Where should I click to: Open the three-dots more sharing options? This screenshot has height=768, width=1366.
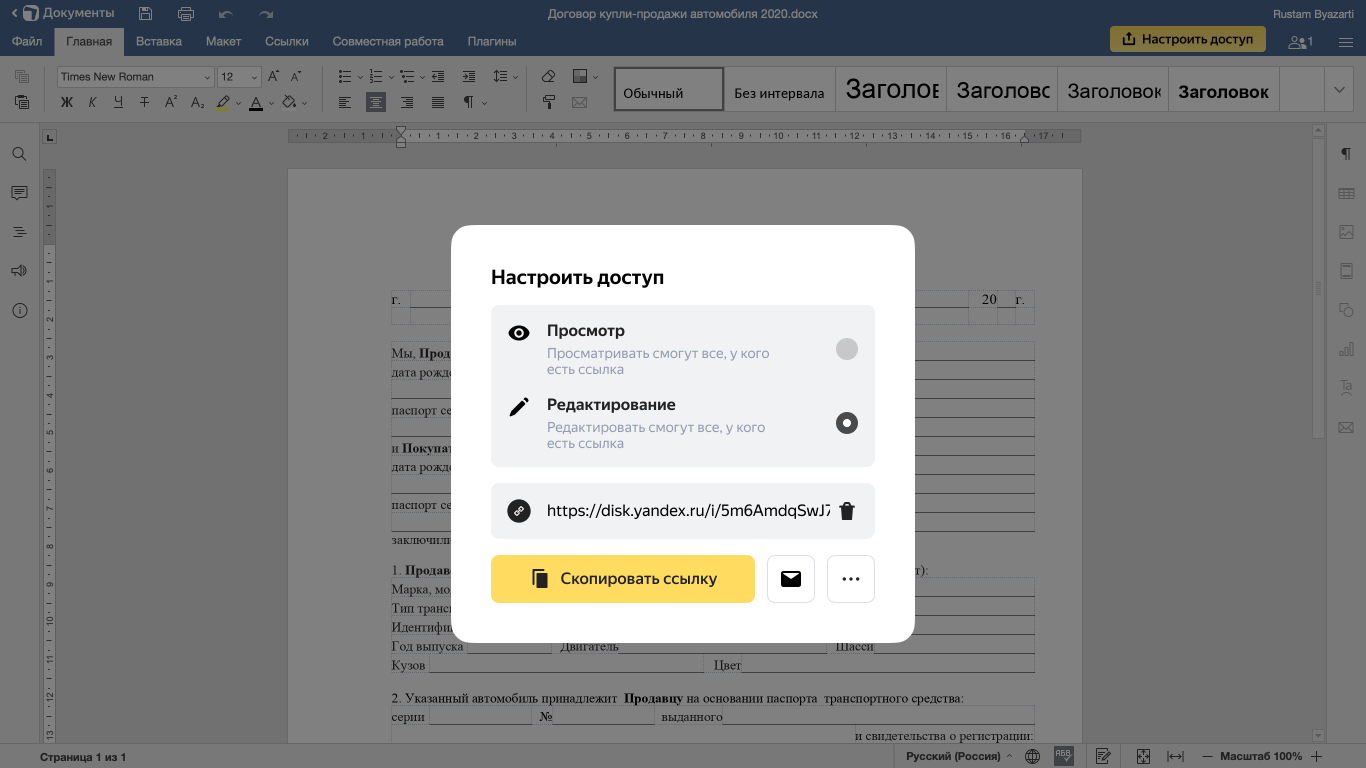click(851, 579)
